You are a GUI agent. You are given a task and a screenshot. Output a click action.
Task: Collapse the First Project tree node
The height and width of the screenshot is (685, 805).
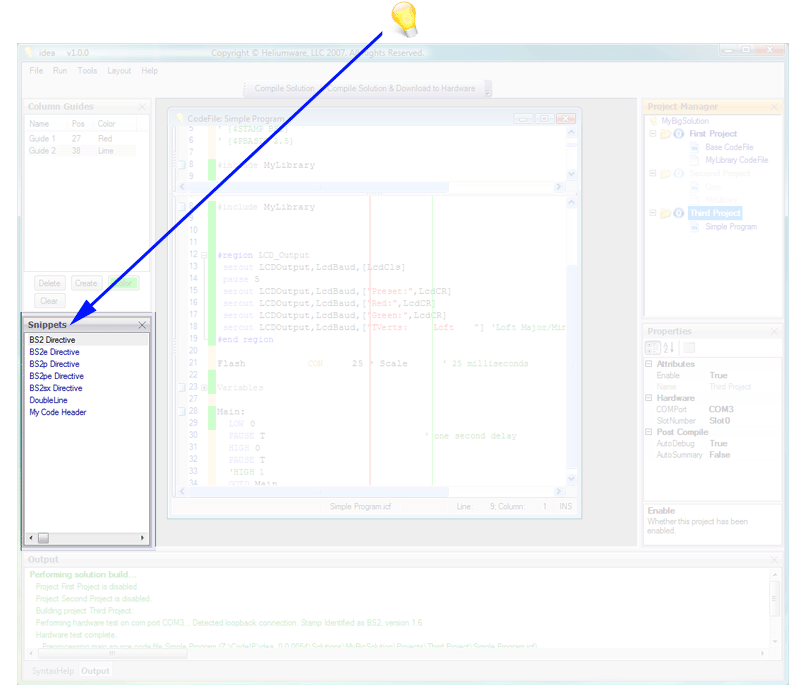(652, 134)
